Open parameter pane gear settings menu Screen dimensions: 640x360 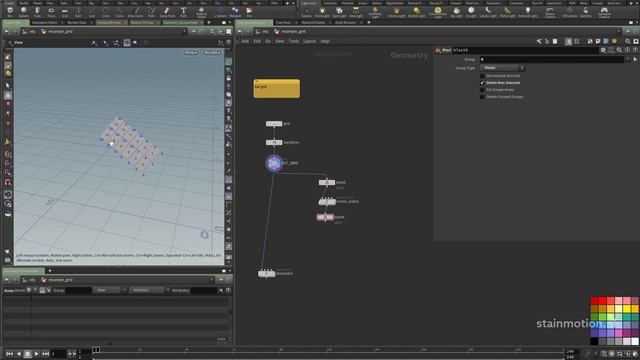coord(603,50)
